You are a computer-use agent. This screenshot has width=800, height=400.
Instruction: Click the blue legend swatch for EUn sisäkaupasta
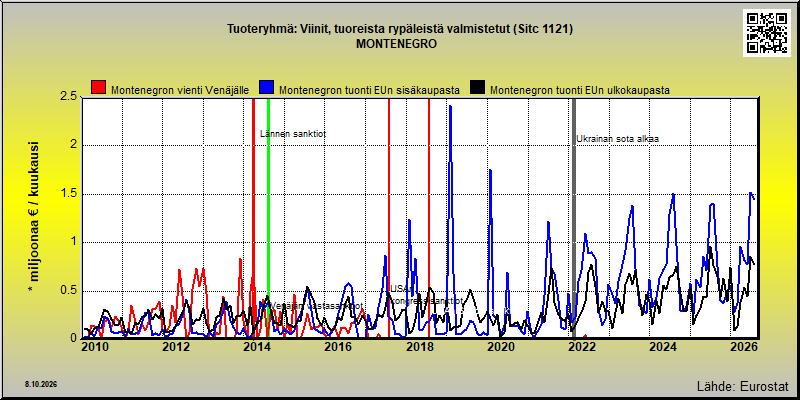click(266, 87)
